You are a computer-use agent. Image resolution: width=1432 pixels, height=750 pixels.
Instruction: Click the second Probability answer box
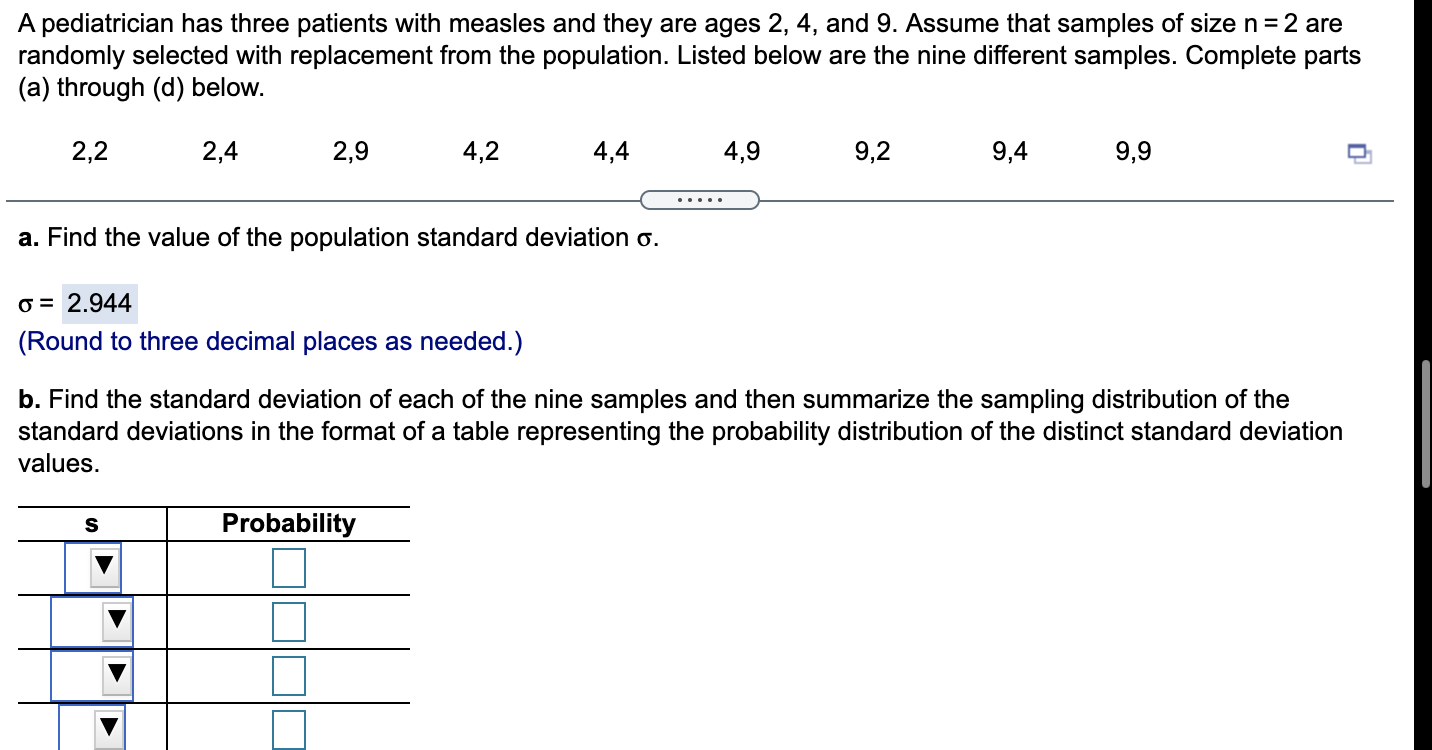(289, 620)
